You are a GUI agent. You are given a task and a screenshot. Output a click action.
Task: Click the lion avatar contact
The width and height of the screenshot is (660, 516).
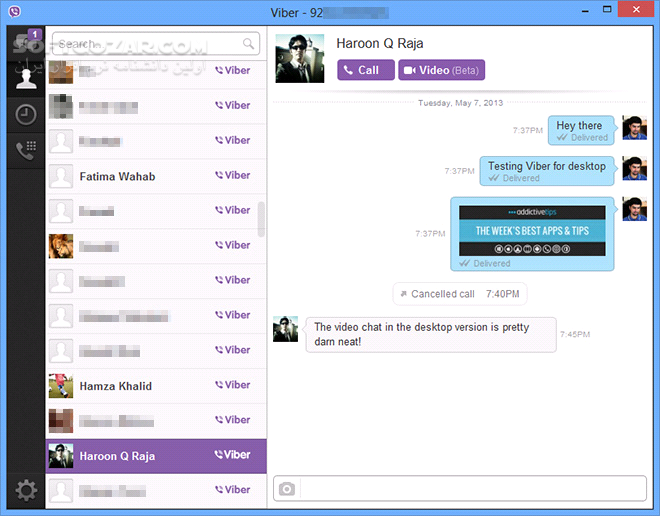point(61,246)
